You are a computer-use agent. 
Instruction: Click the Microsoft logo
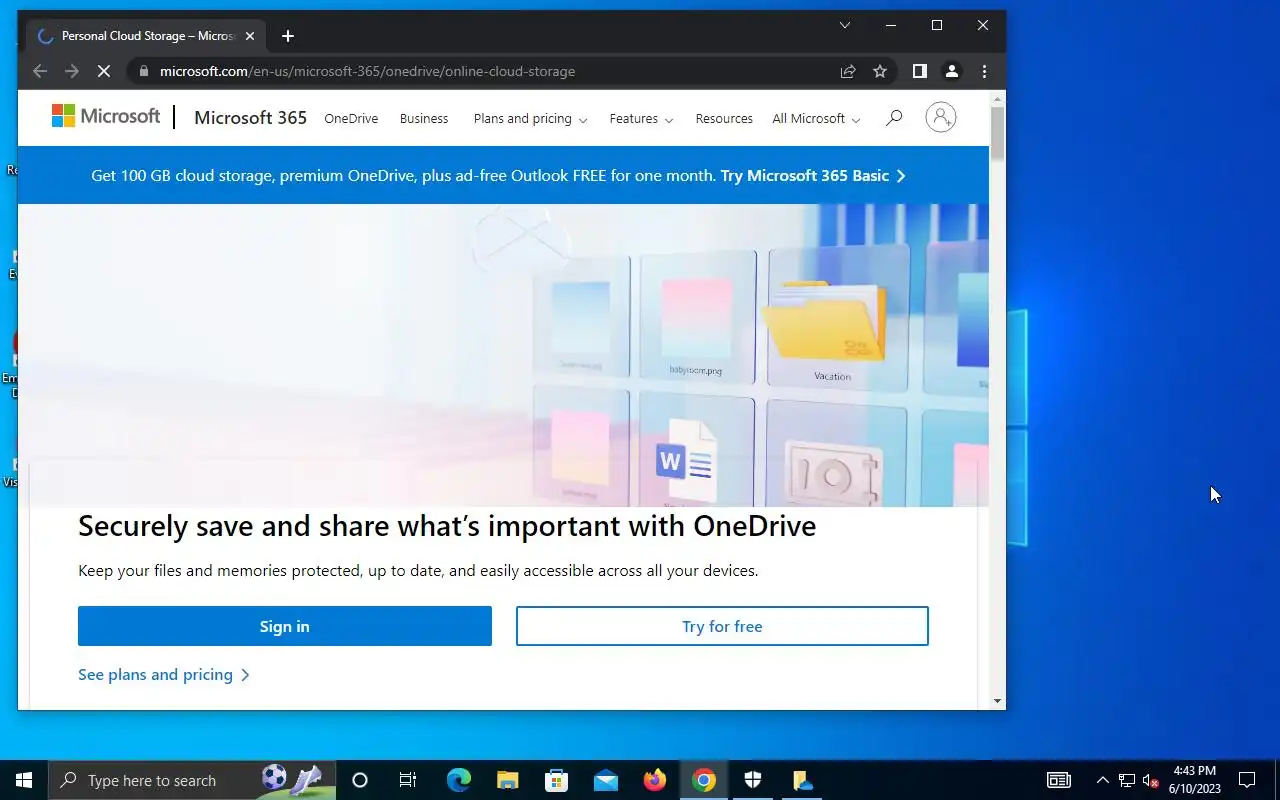coord(106,116)
